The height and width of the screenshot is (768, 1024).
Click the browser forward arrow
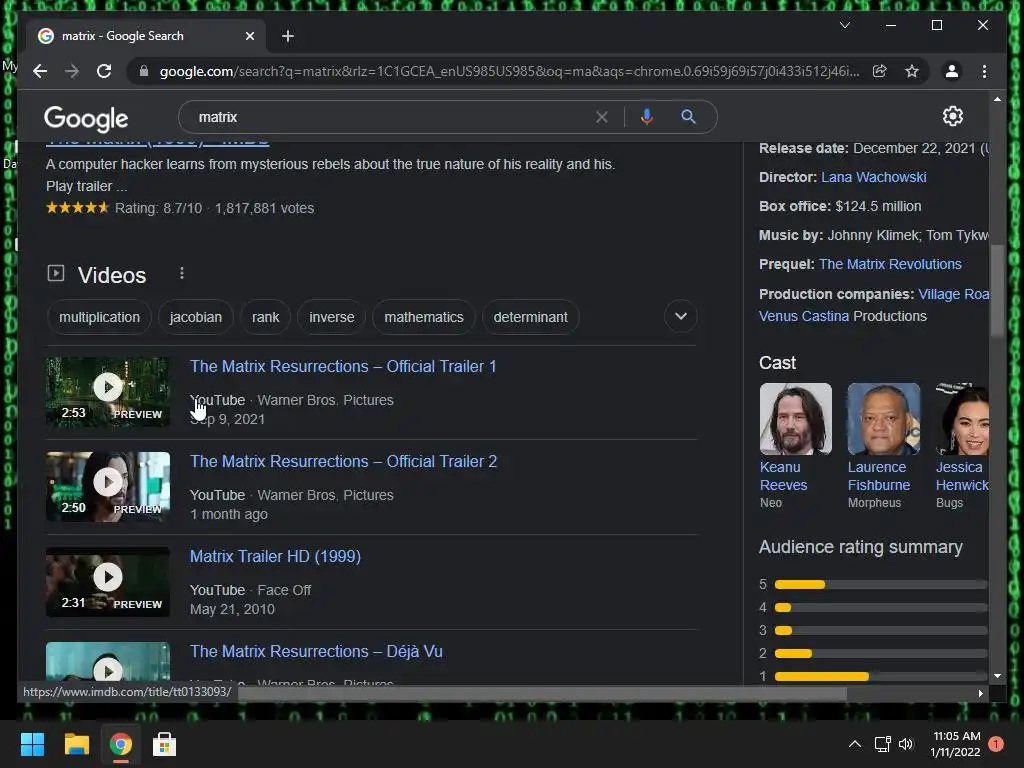(x=72, y=71)
